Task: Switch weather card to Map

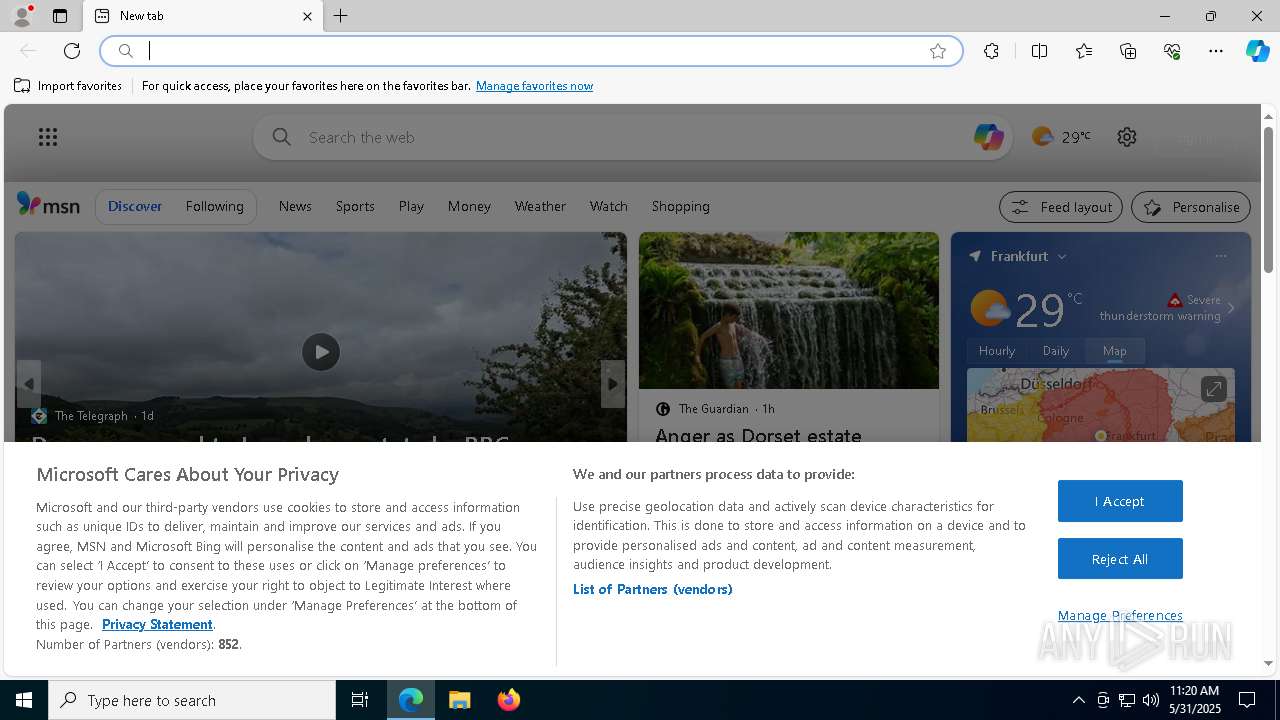Action: pos(1115,351)
